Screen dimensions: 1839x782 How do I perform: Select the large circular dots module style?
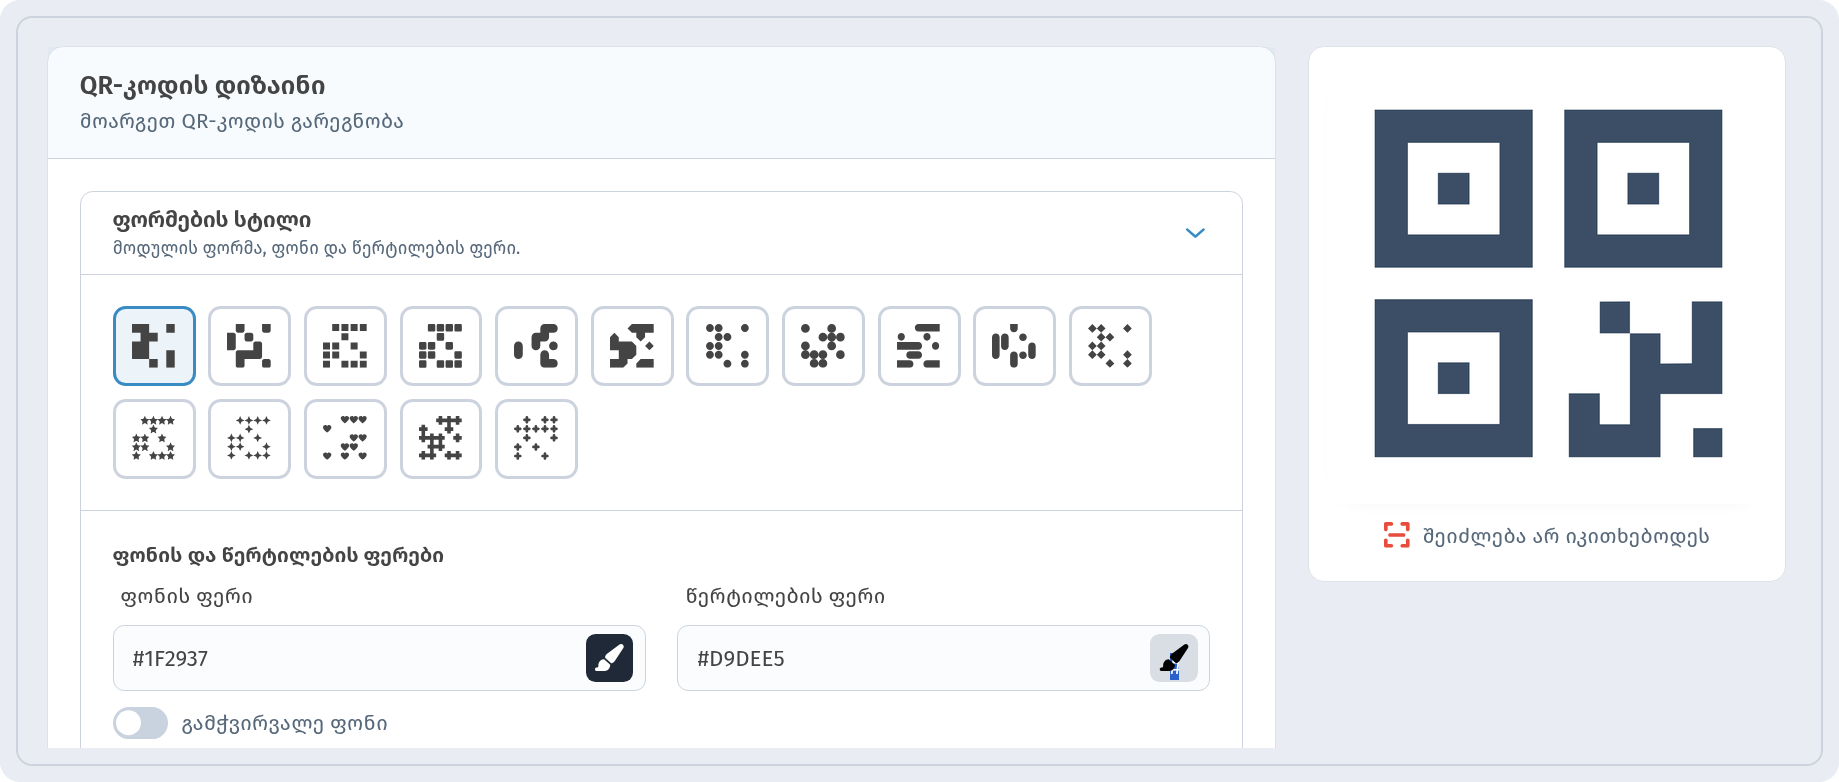[x=728, y=346]
